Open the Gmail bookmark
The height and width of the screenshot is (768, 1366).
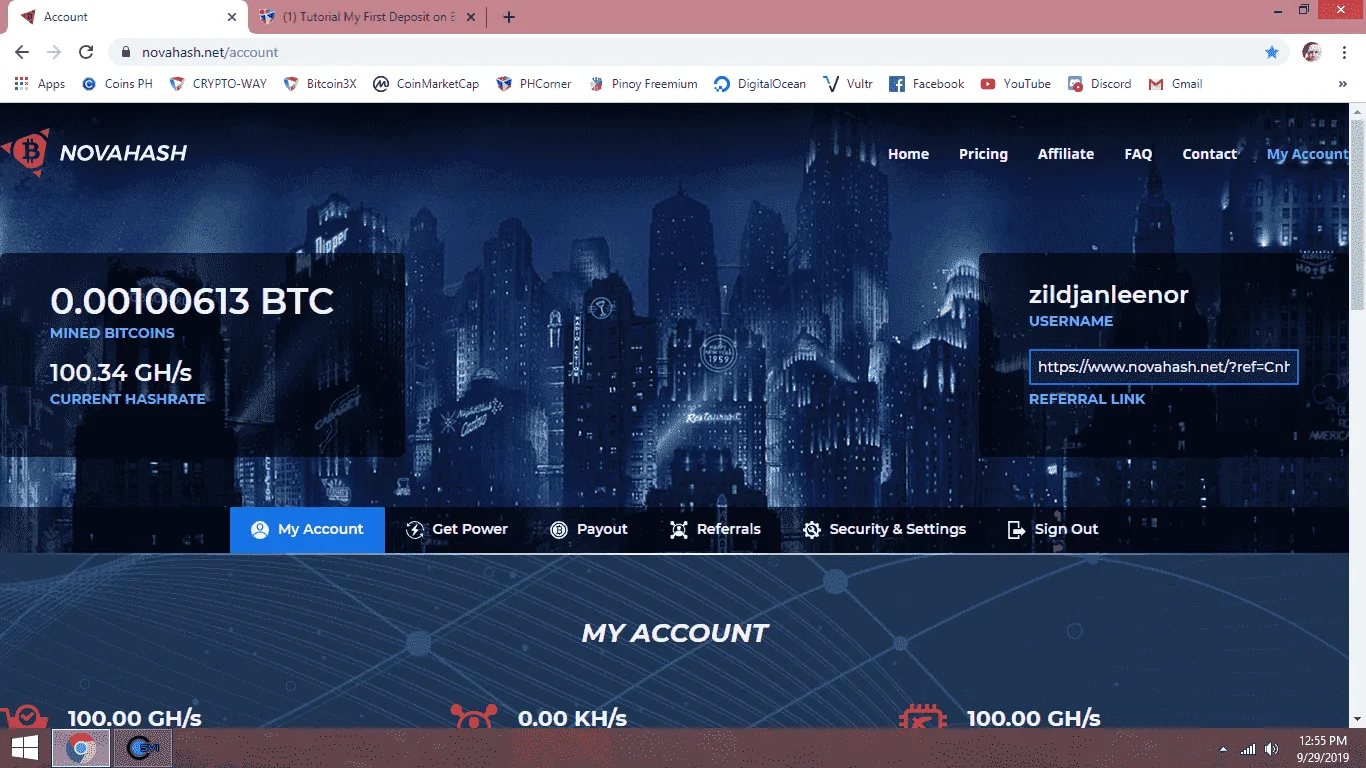(1175, 84)
